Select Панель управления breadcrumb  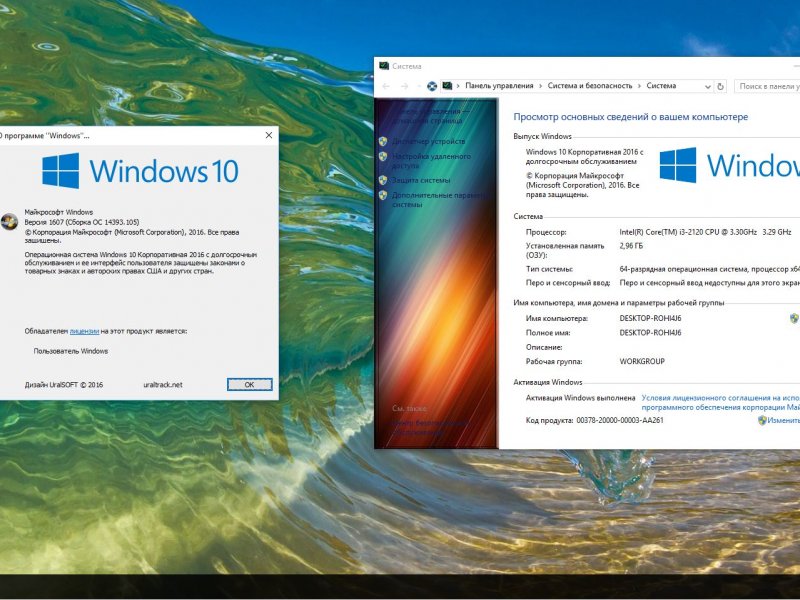(x=499, y=86)
